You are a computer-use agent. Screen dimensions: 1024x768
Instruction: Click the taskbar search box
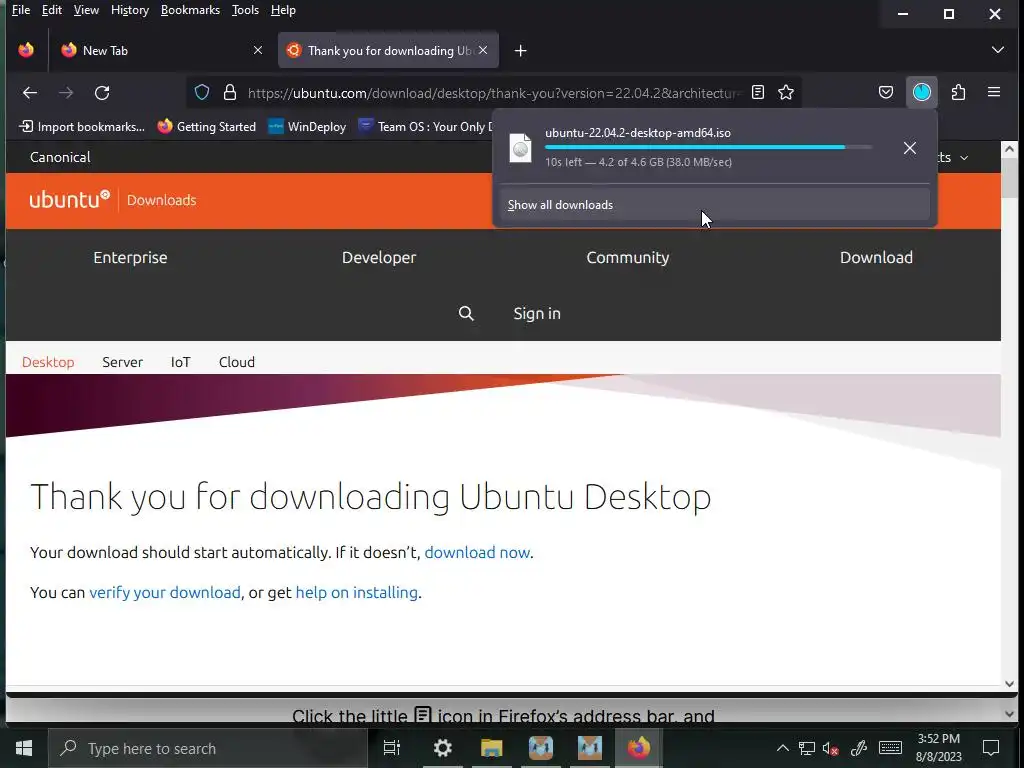(x=208, y=748)
